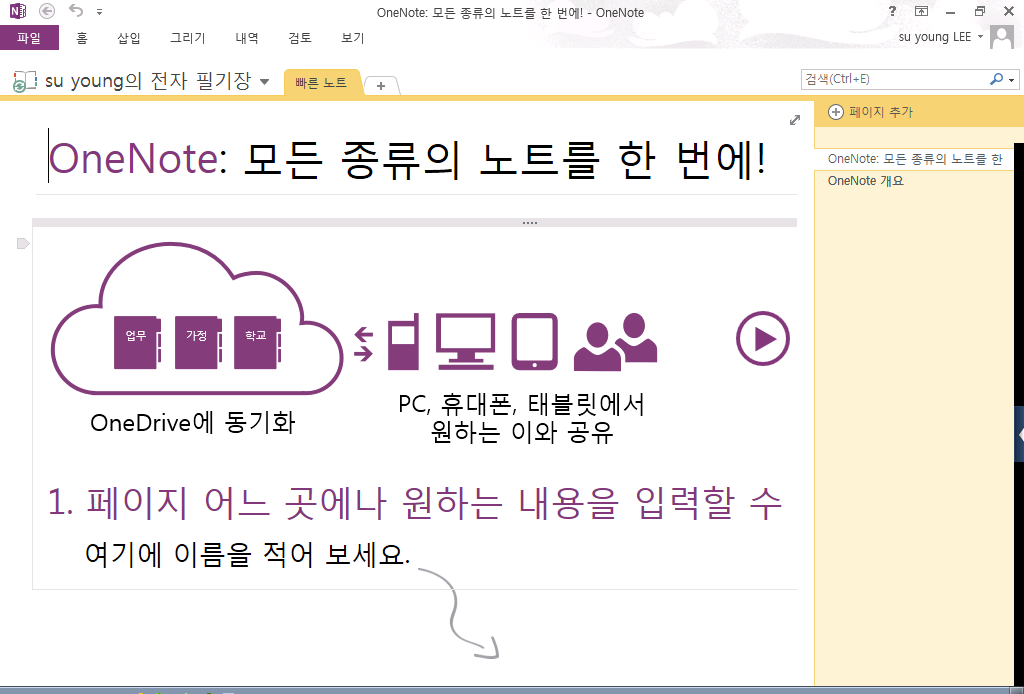Open the OneNote 개요 page
Screen dimensions: 1024x694
pyautogui.click(x=866, y=181)
